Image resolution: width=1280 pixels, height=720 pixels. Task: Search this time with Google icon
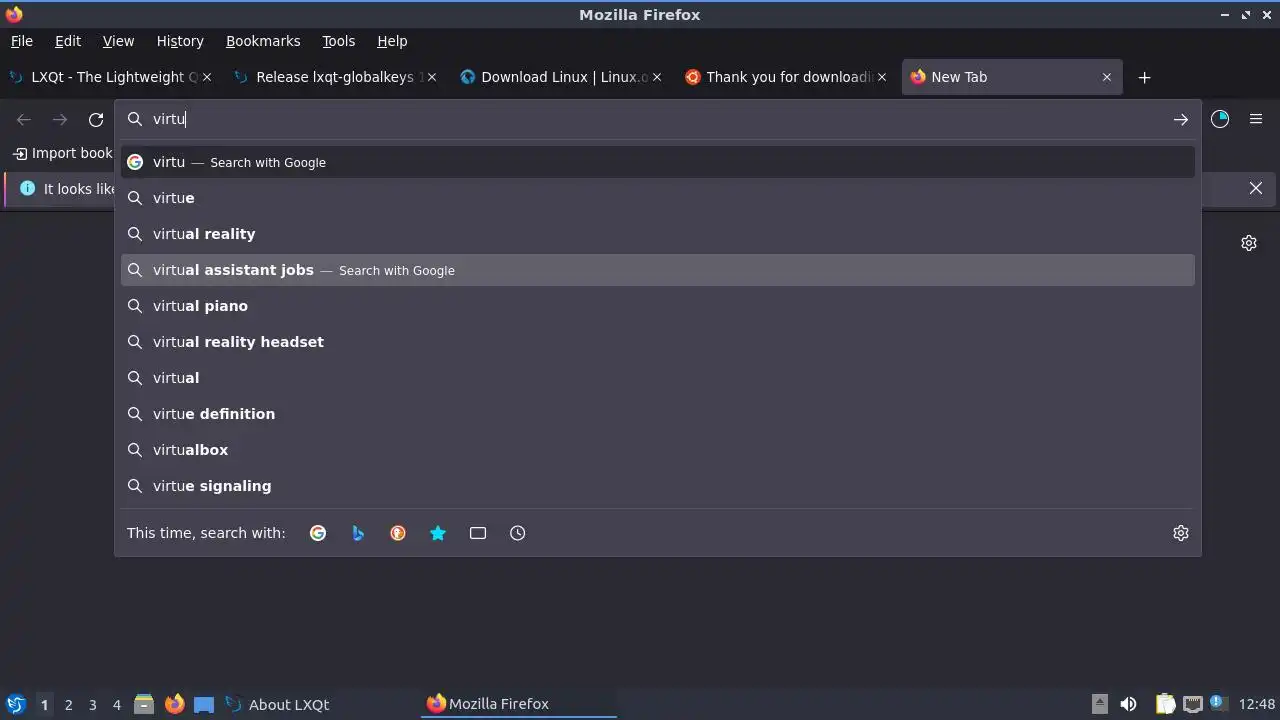click(x=318, y=533)
